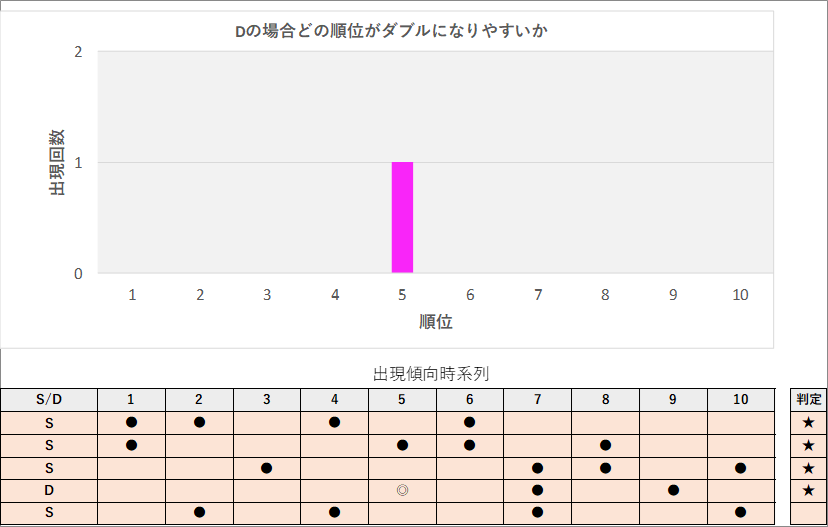Click last-row dot under column 2
Image resolution: width=828 pixels, height=527 pixels.
(200, 512)
